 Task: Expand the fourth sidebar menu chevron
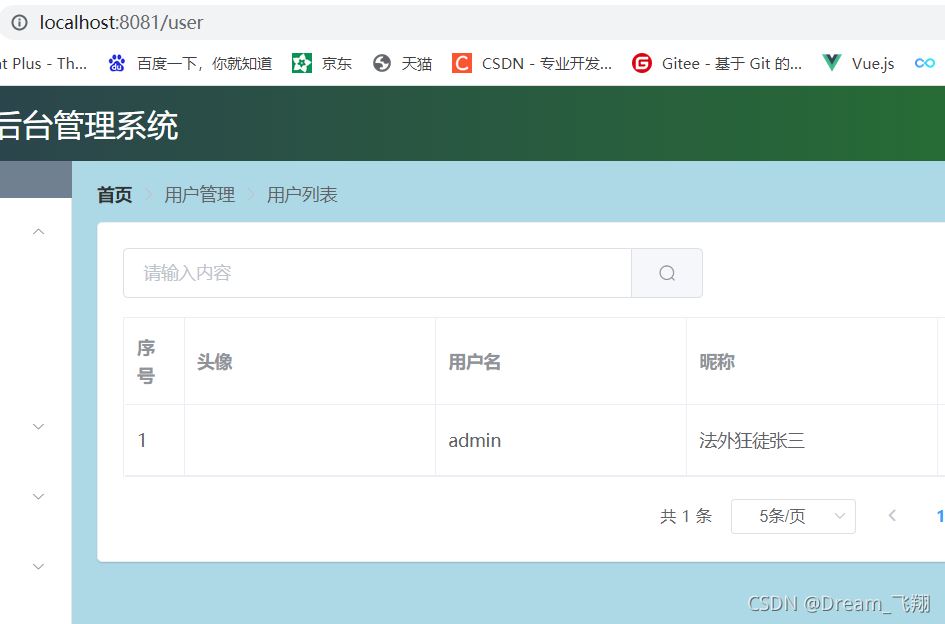click(39, 566)
